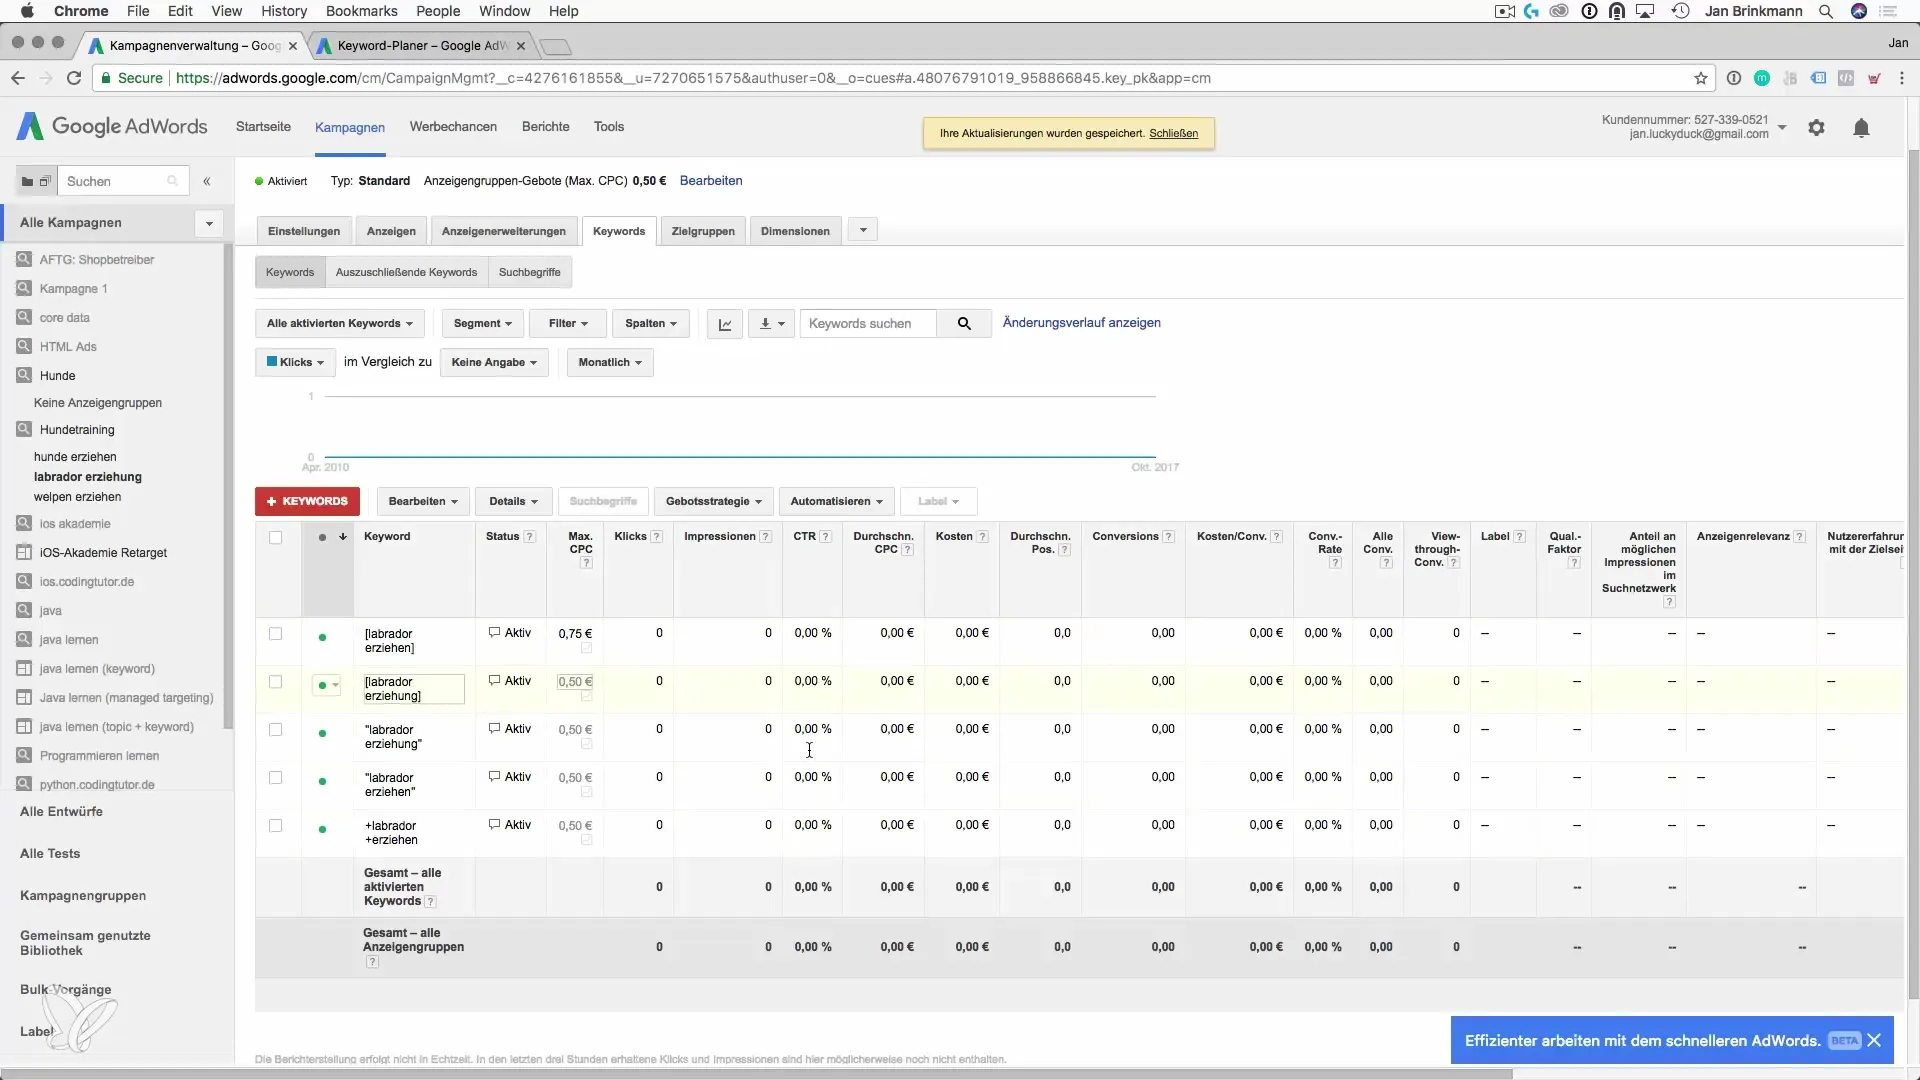Collapse the campaign sidebar panel
1920x1080 pixels.
tap(207, 181)
